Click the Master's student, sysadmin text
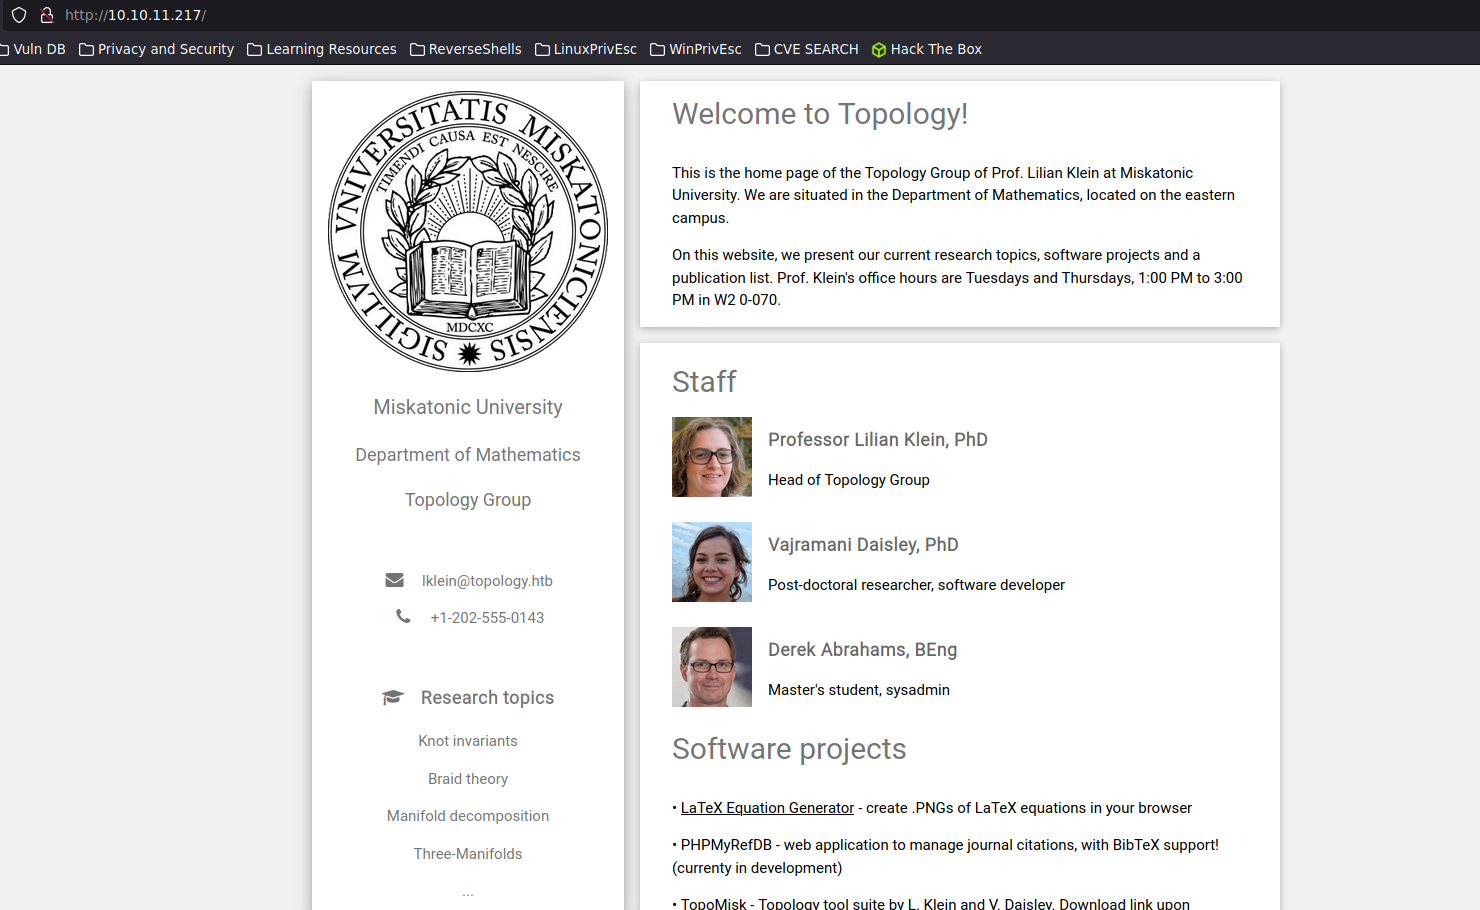The image size is (1480, 910). pyautogui.click(x=859, y=690)
